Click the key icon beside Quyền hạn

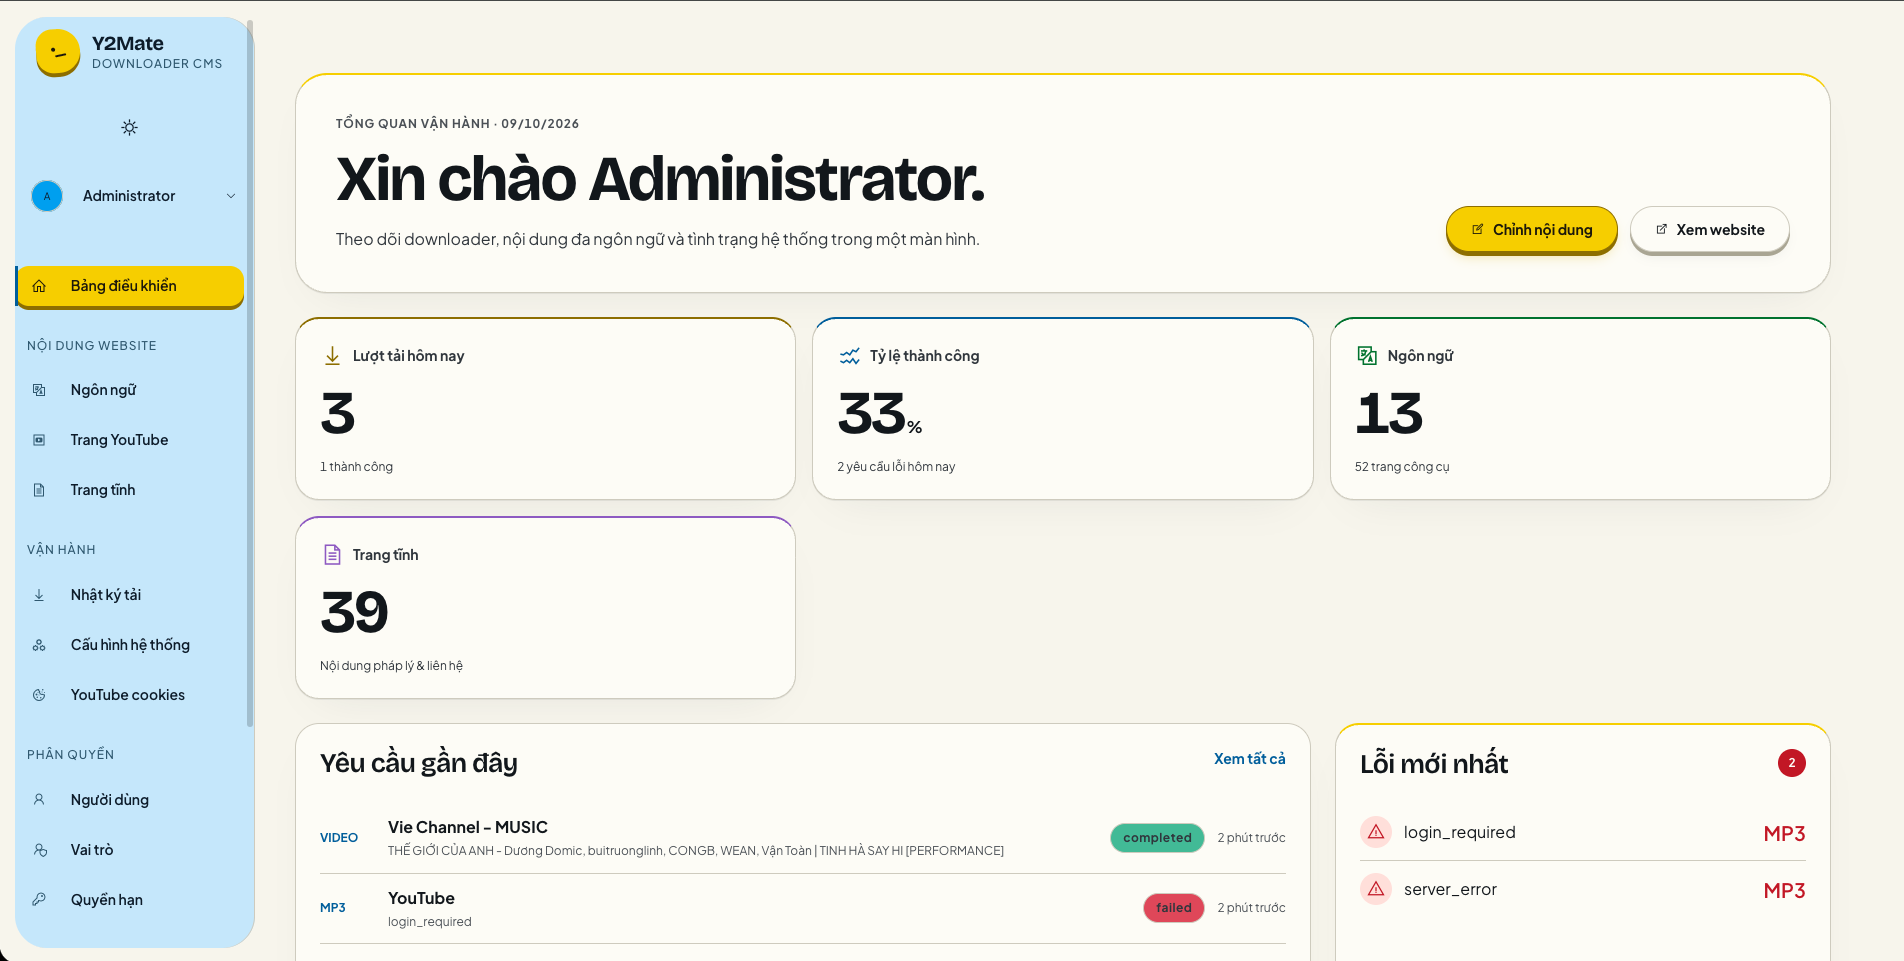coord(39,900)
